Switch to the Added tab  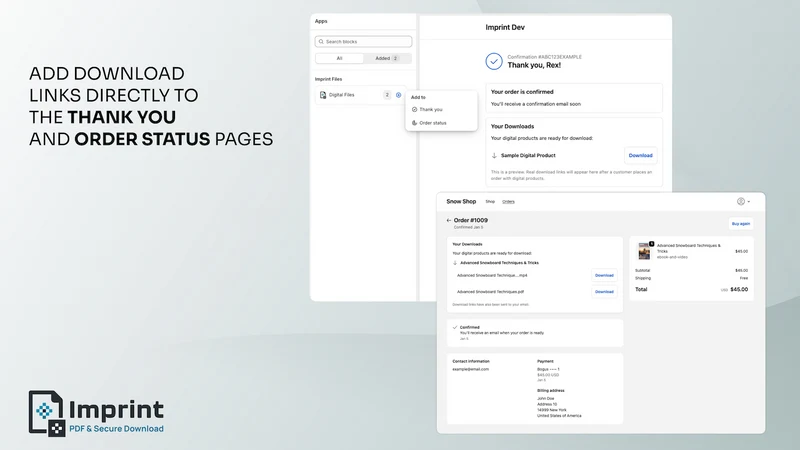pos(387,58)
